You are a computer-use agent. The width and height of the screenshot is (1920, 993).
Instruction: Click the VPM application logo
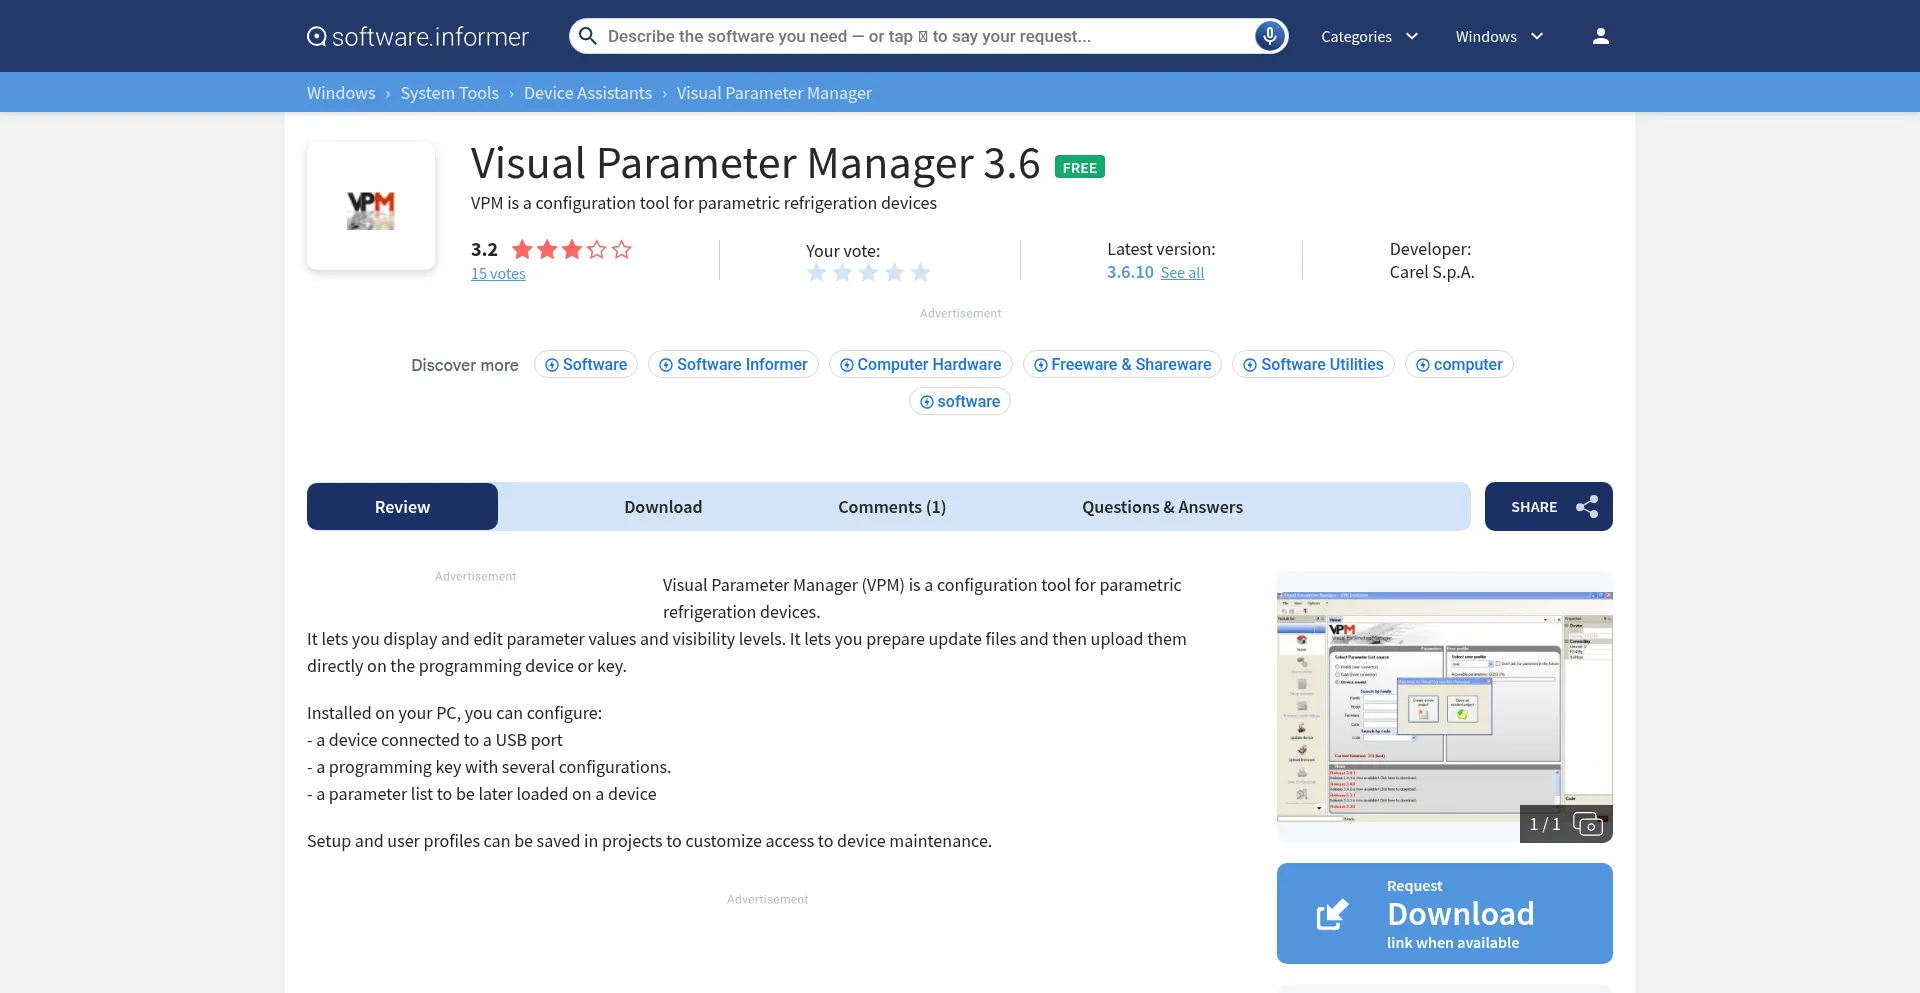coord(371,206)
